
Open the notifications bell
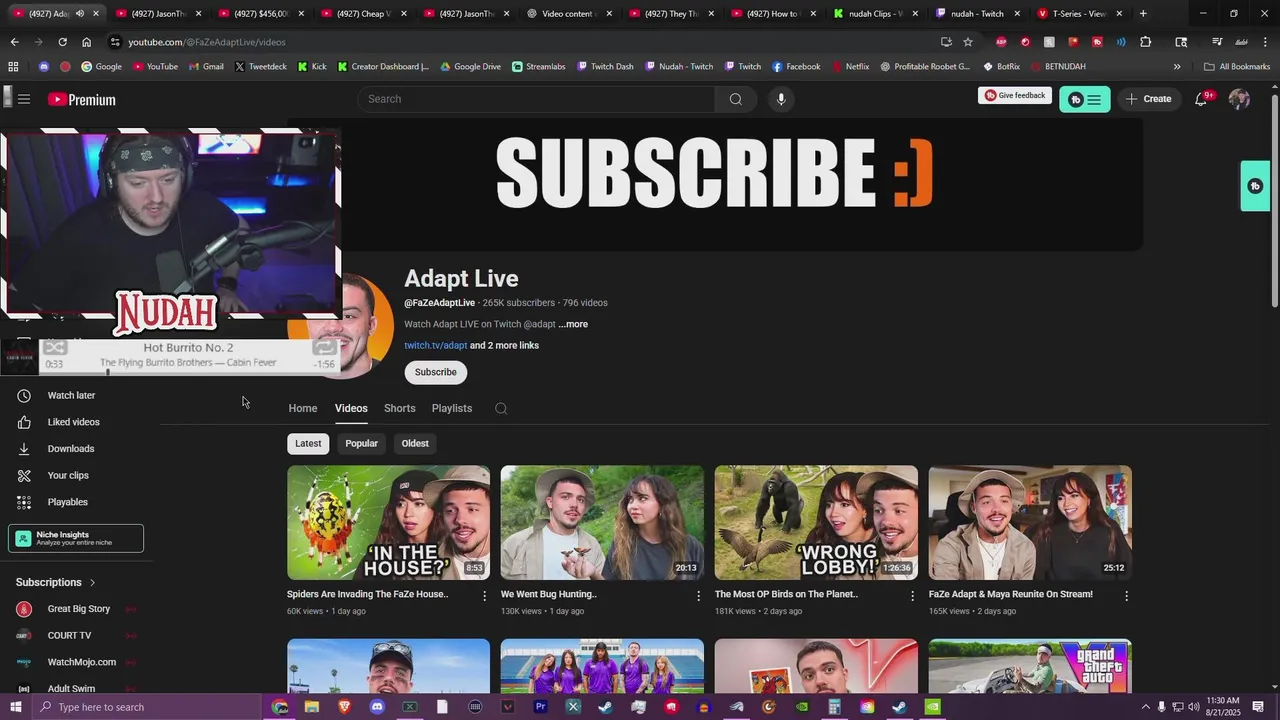click(x=1201, y=99)
